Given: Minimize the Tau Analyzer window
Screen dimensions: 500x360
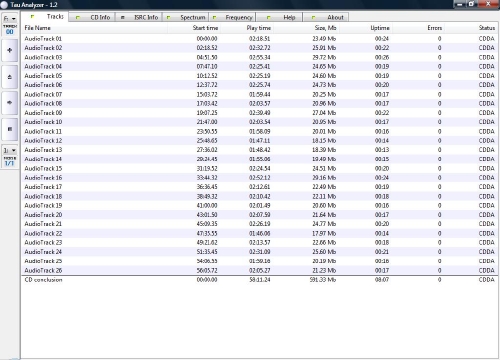Looking at the screenshot, I should click(460, 4).
